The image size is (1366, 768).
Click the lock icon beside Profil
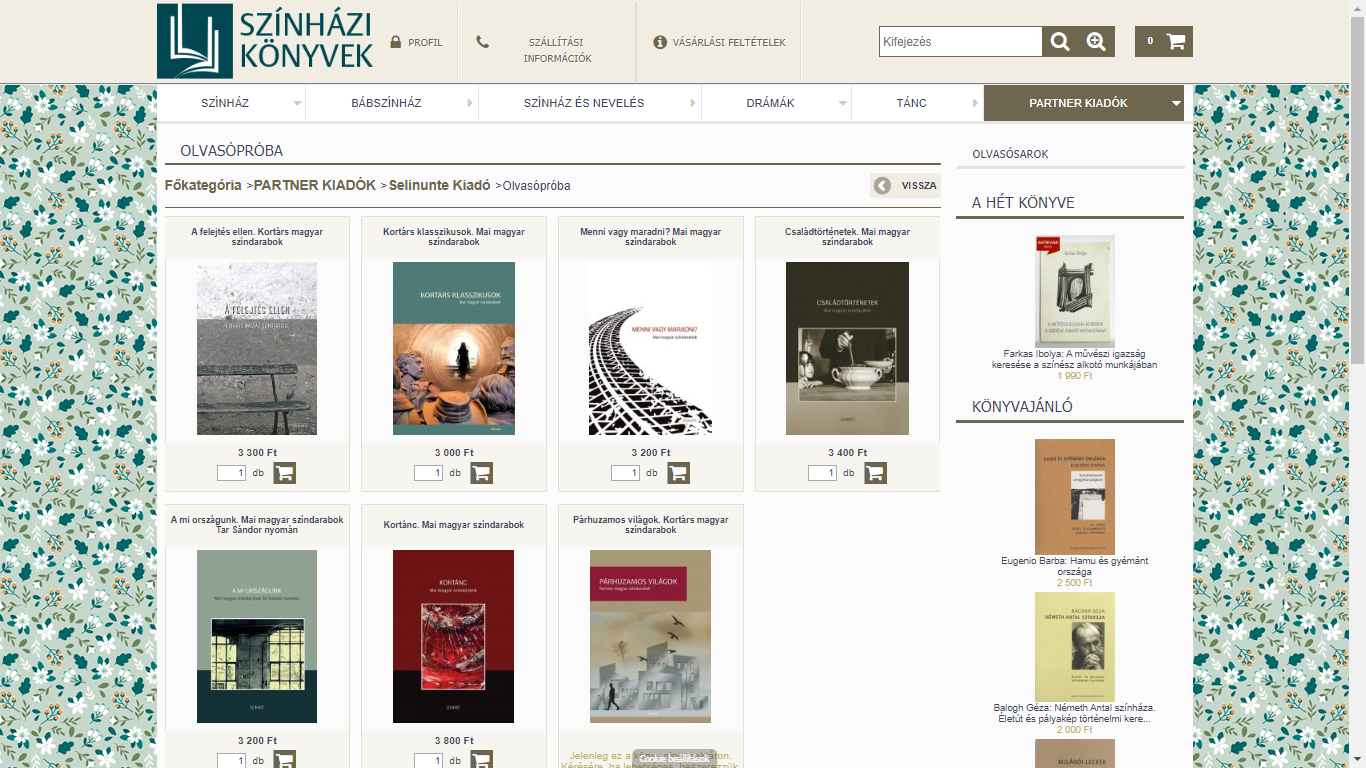[396, 42]
